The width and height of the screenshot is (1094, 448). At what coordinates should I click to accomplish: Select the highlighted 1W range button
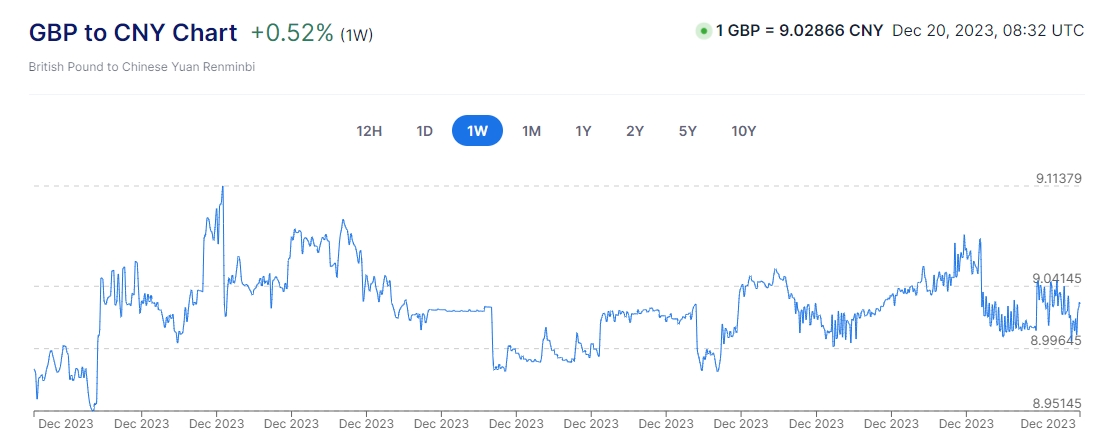pyautogui.click(x=477, y=131)
